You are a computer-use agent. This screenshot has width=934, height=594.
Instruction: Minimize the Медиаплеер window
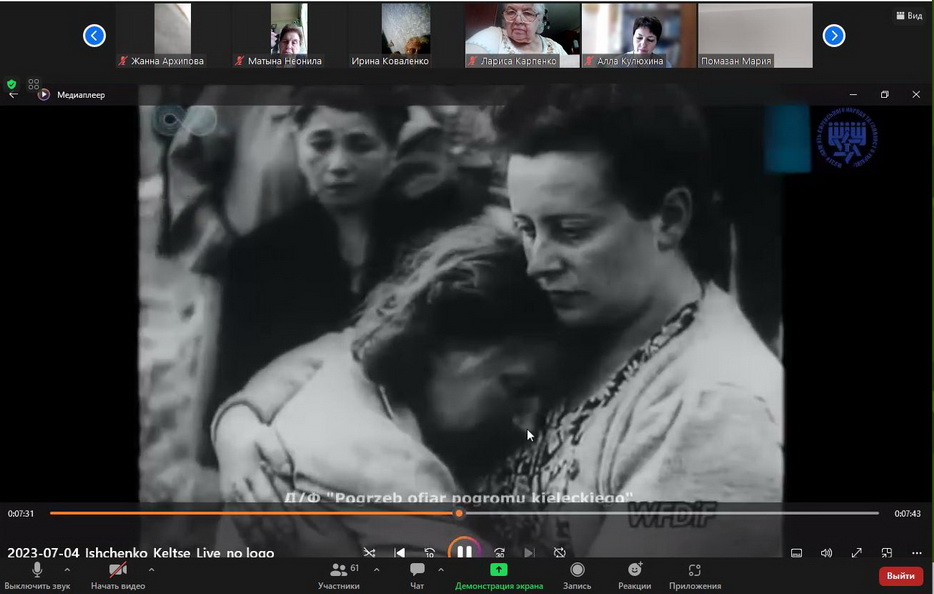pyautogui.click(x=853, y=95)
